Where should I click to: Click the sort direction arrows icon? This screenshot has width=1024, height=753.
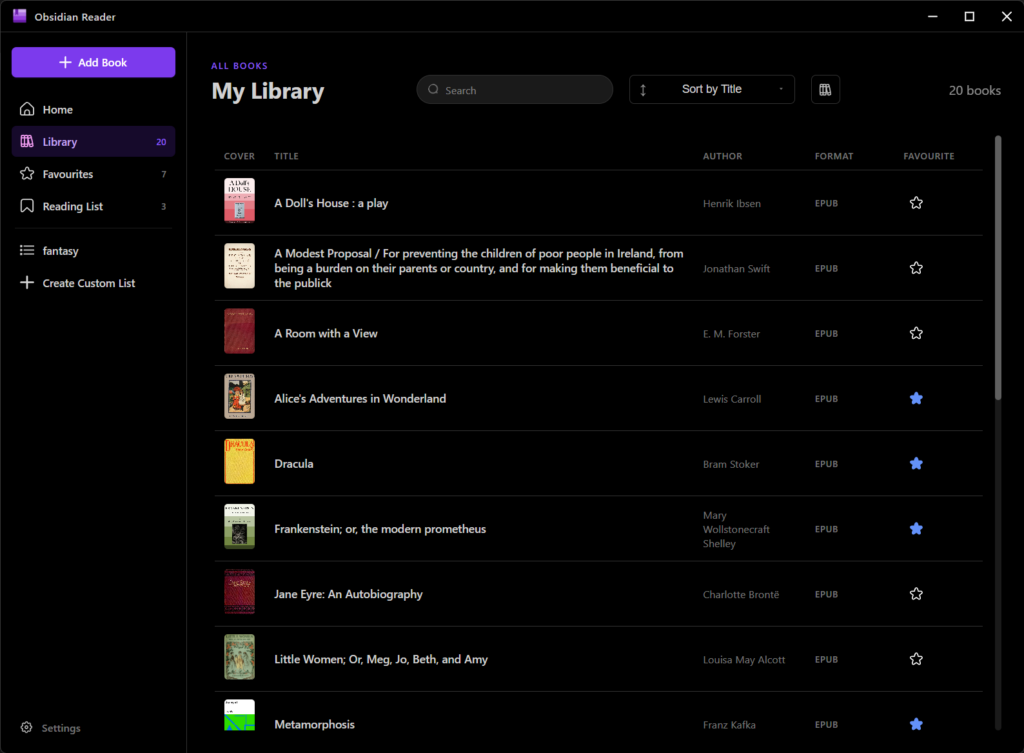coord(643,90)
